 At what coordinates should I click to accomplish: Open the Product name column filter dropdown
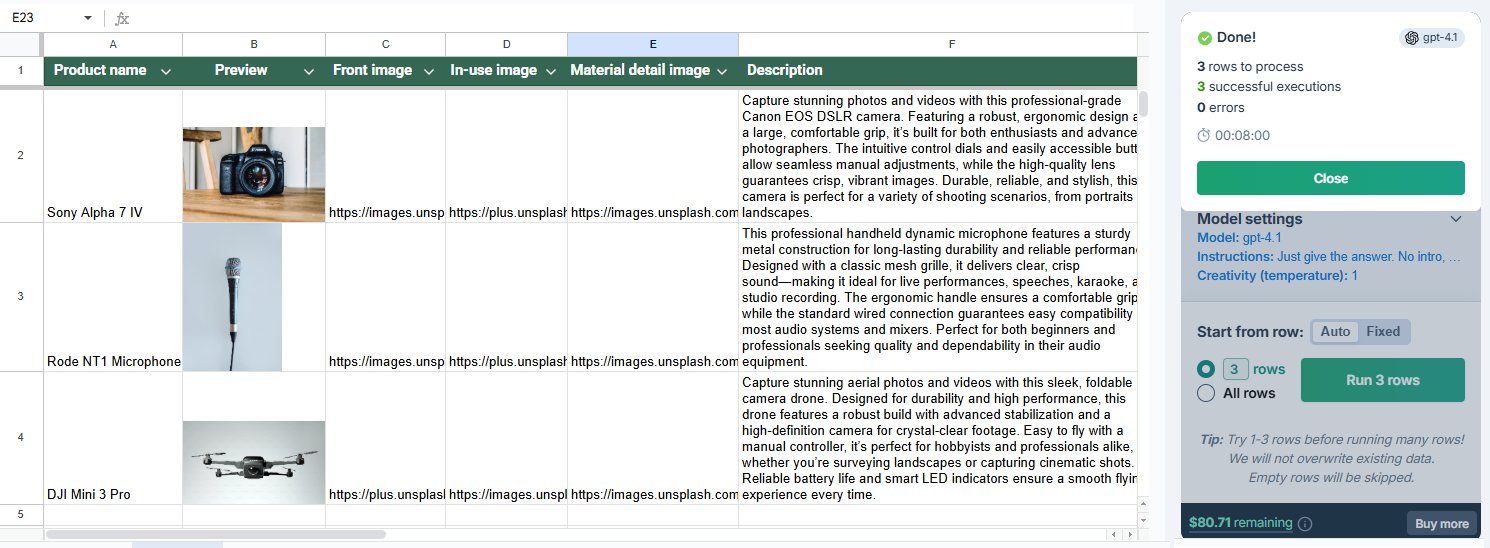166,71
